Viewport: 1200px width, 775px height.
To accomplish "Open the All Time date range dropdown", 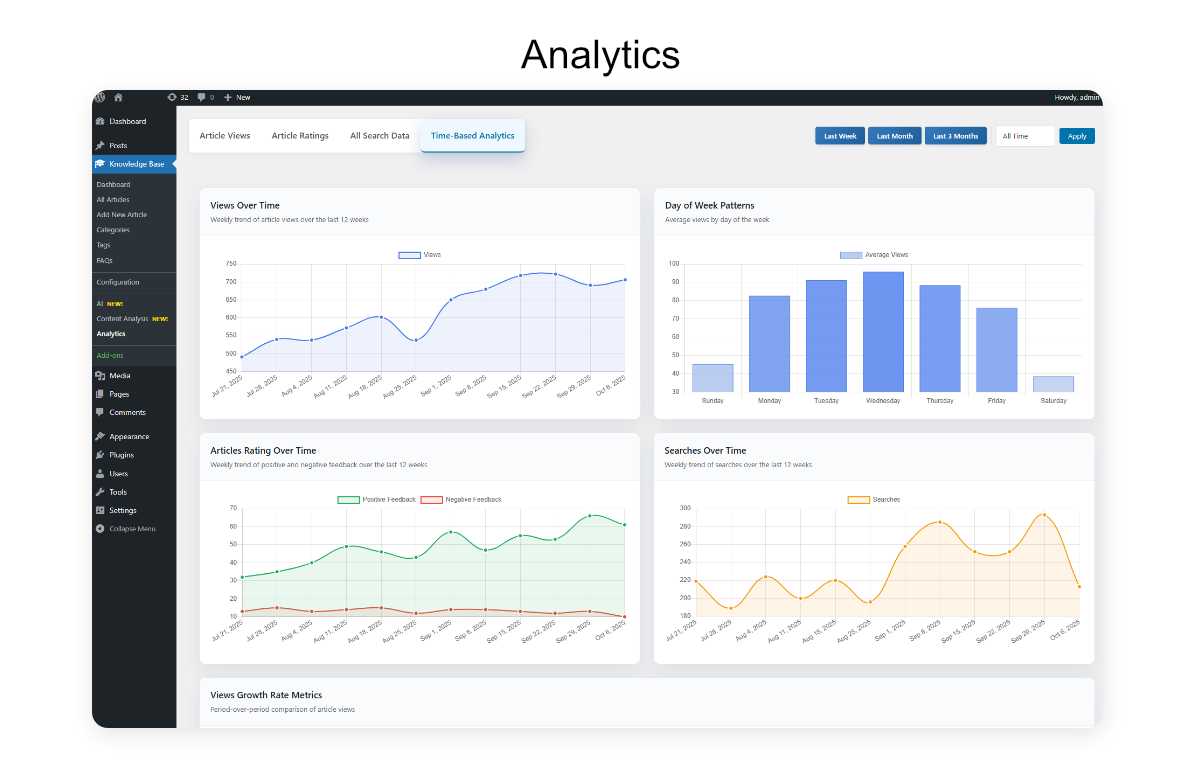I will pos(1025,135).
